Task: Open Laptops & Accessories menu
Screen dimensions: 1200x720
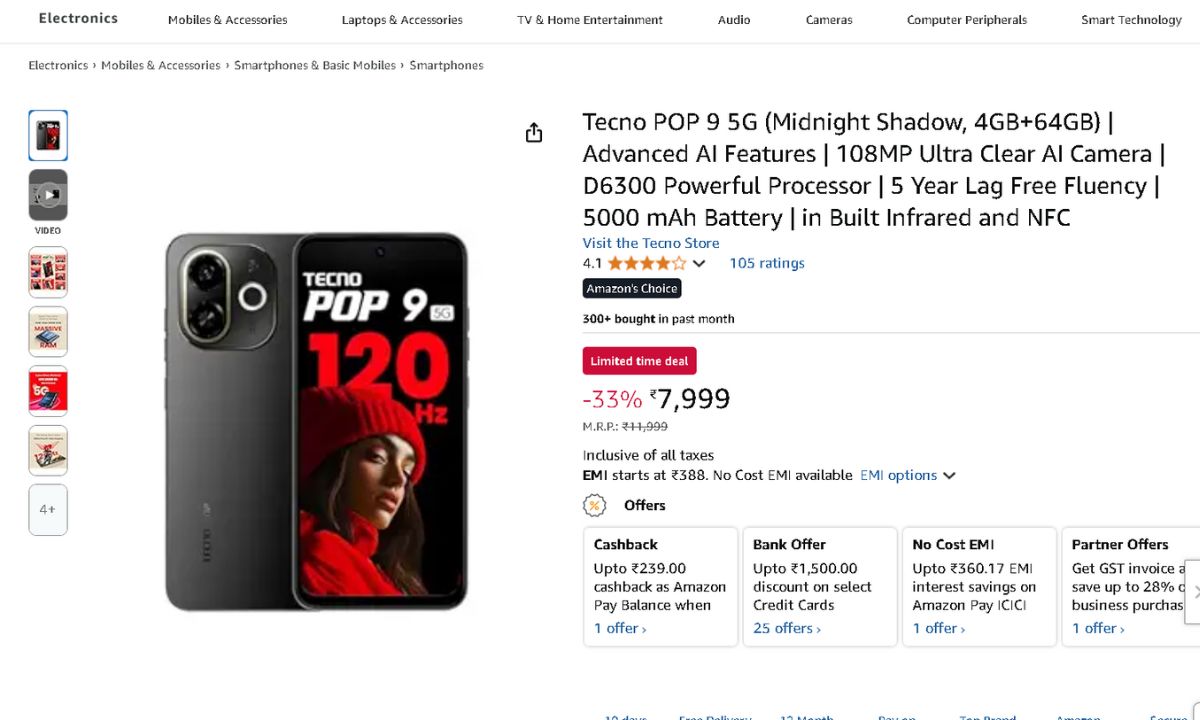Action: click(402, 20)
